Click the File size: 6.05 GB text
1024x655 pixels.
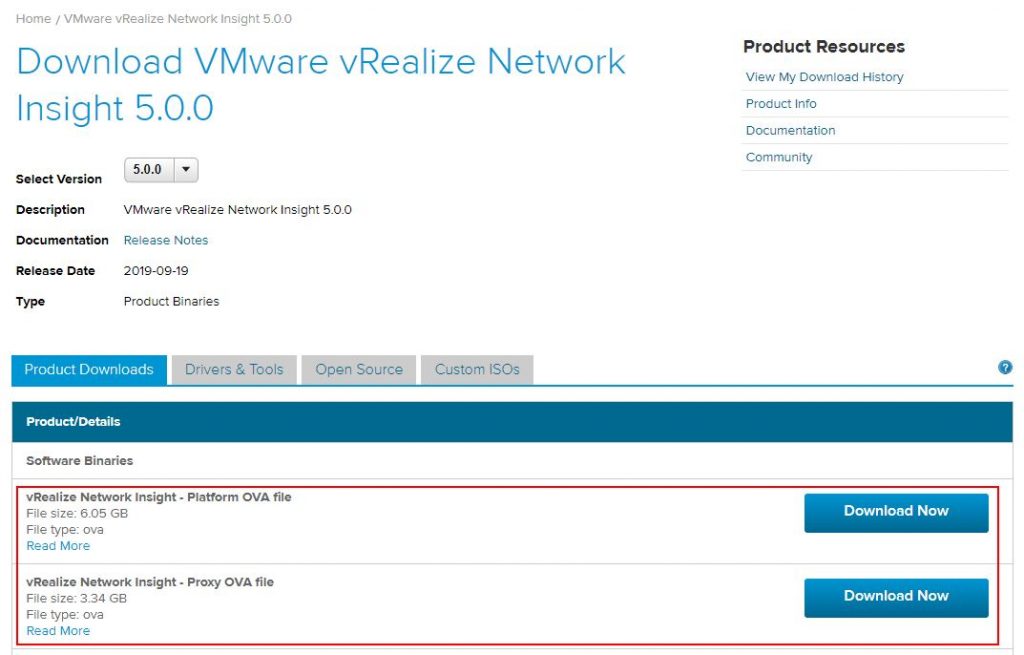(x=77, y=513)
